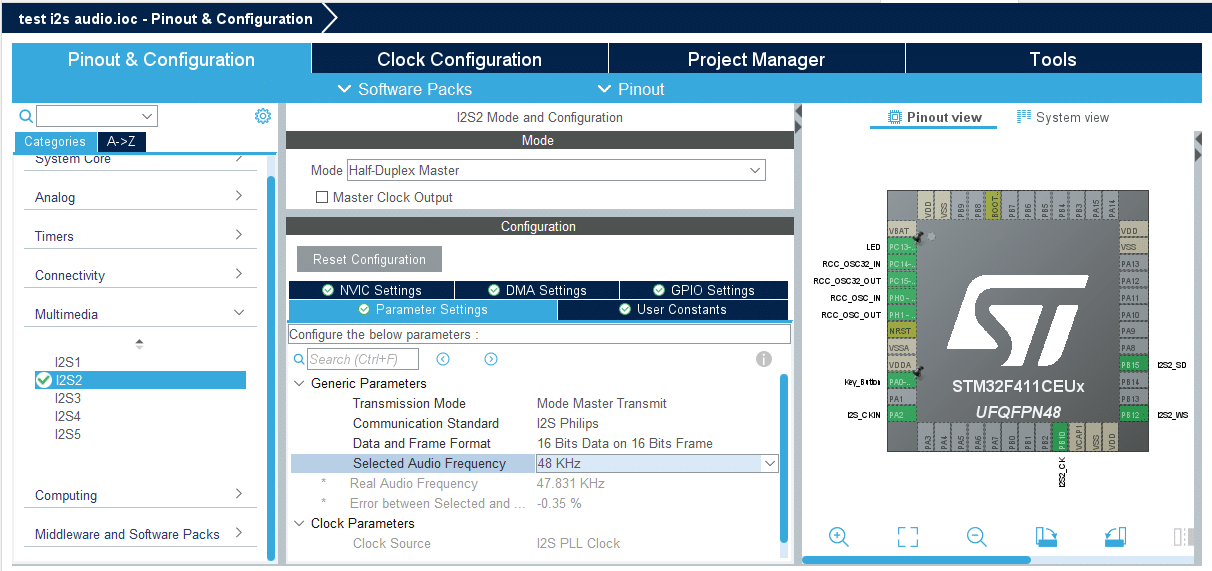Click the Reset Configuration button

tap(369, 259)
